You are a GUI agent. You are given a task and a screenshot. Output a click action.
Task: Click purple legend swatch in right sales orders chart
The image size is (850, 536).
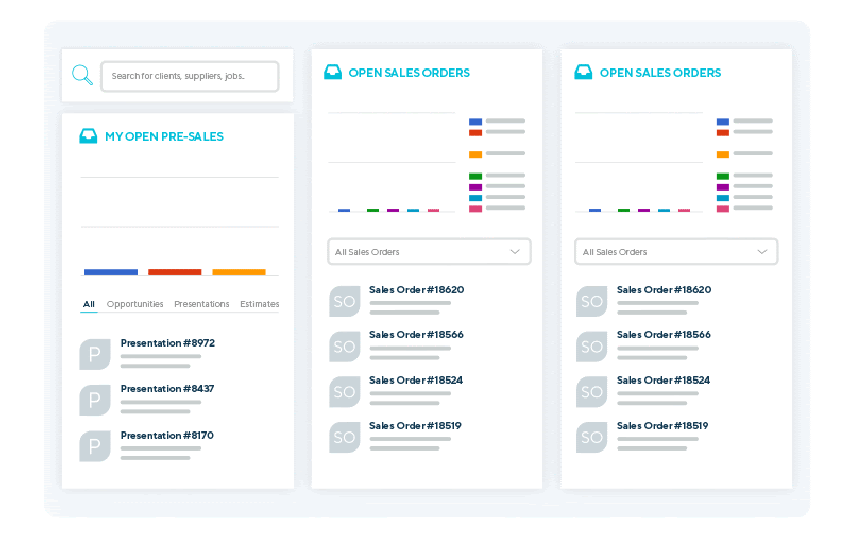723,187
